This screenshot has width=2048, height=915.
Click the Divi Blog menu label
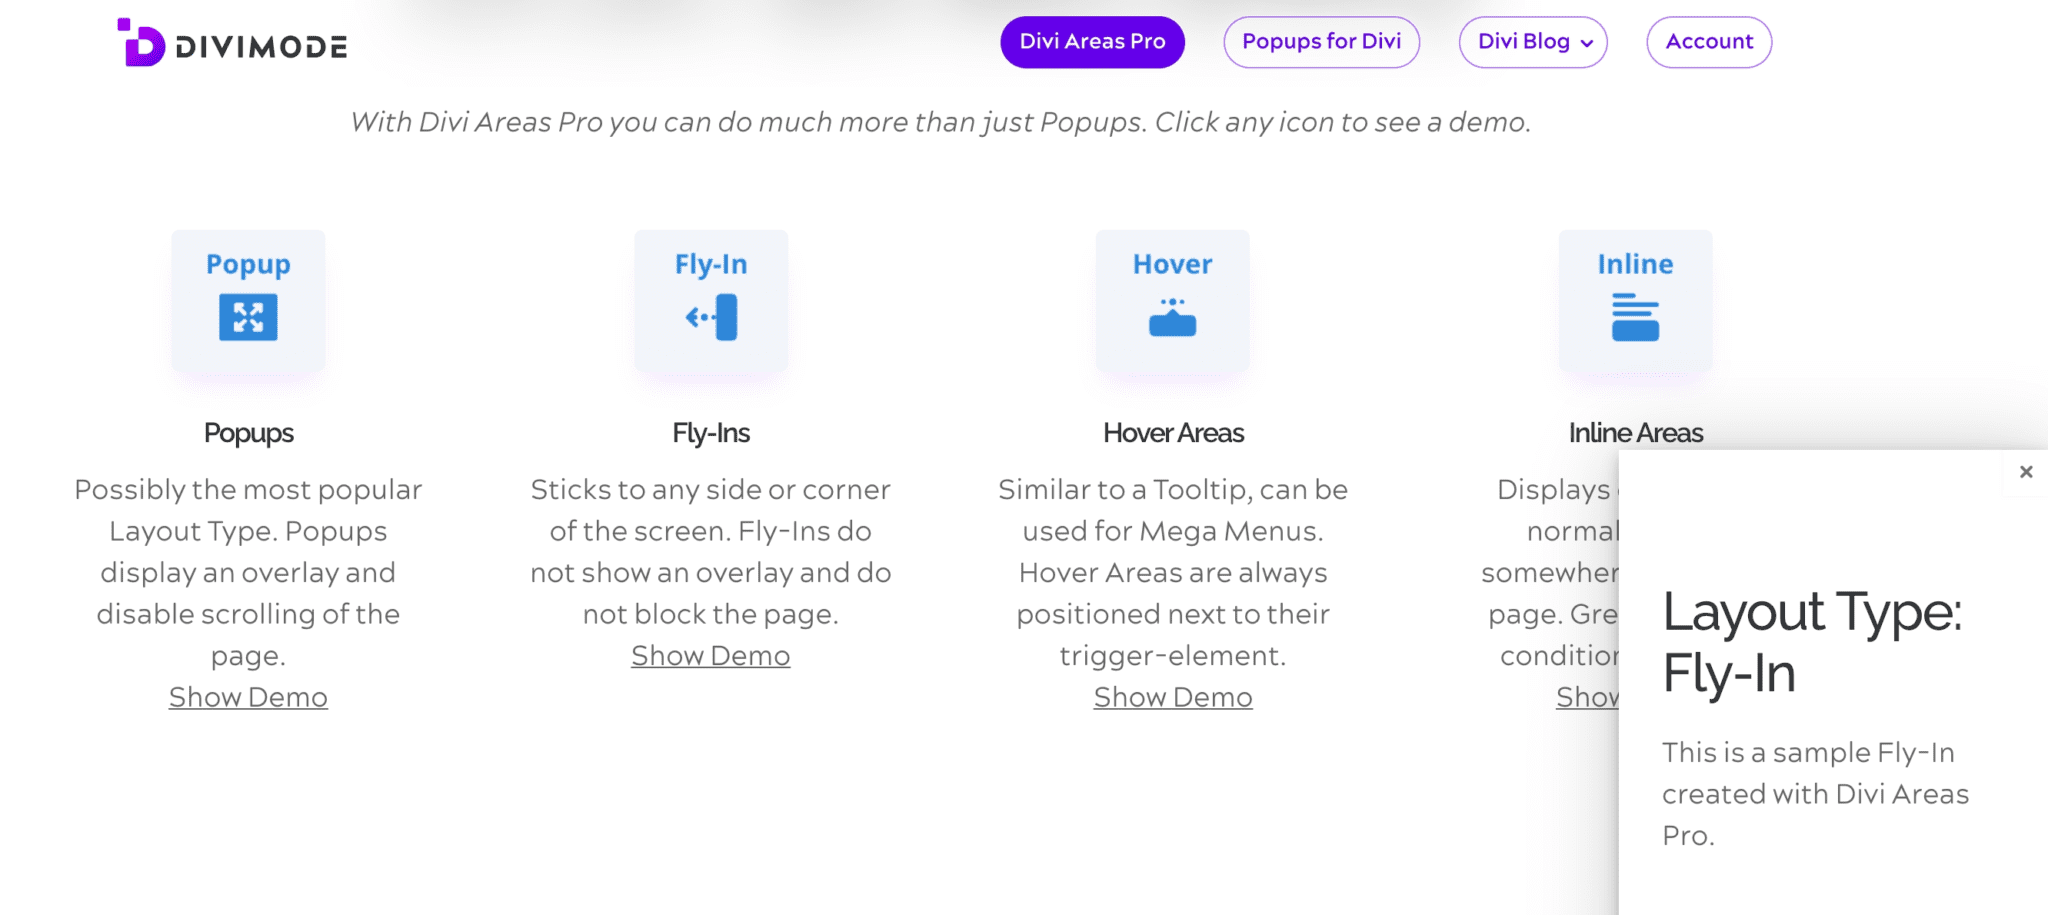tap(1523, 42)
